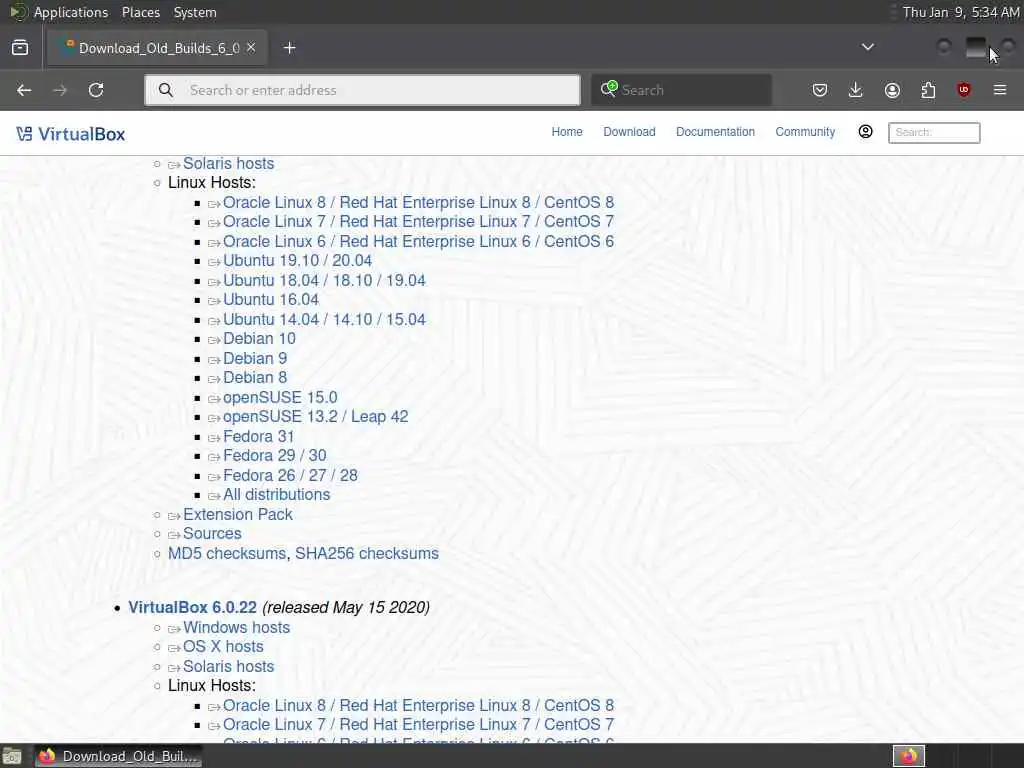Click the address bar magnifier icon
Viewport: 1024px width, 768px height.
coord(166,90)
